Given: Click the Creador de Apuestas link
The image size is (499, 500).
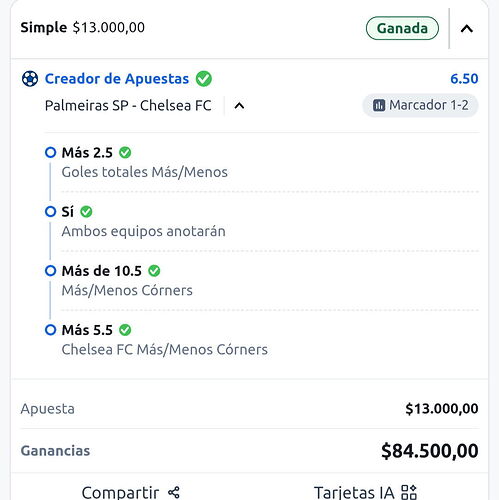Looking at the screenshot, I should [x=117, y=79].
